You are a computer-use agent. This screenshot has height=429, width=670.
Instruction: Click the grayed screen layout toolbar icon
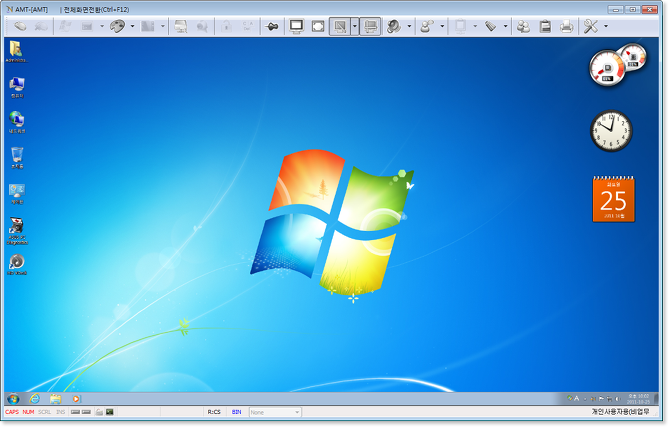coord(148,26)
